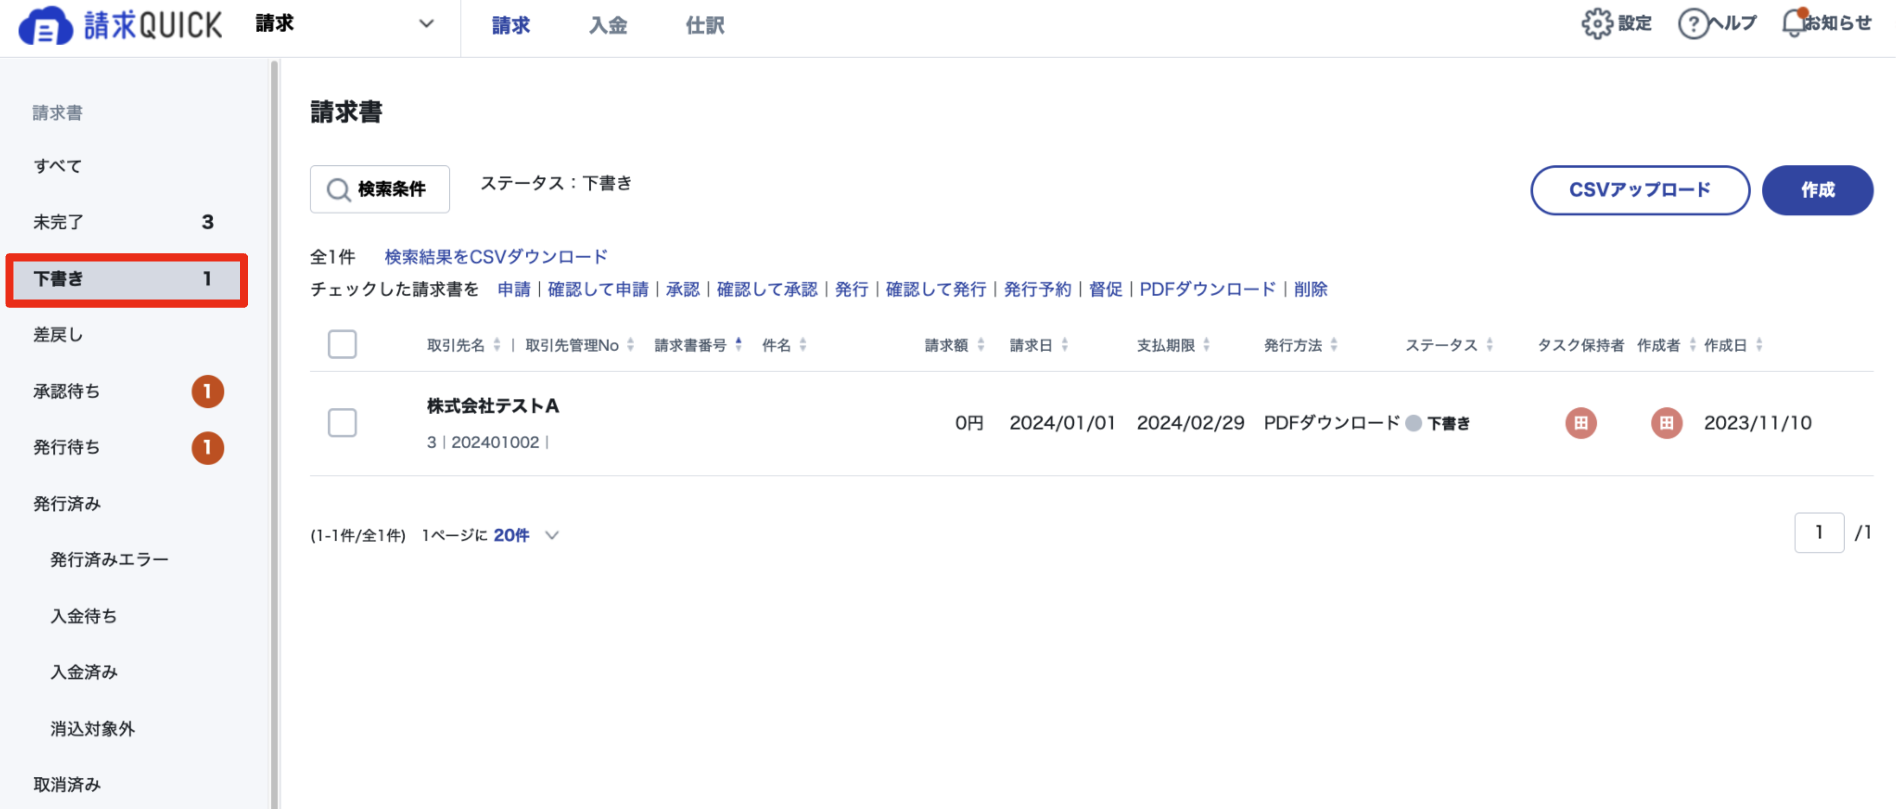1900x809 pixels.
Task: Click the 確認して発行 bulk action link
Action: pos(936,289)
